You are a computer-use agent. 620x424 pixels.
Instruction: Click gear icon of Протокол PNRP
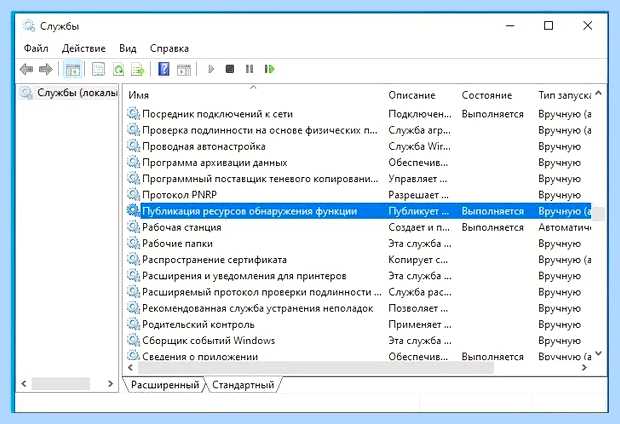(x=134, y=195)
